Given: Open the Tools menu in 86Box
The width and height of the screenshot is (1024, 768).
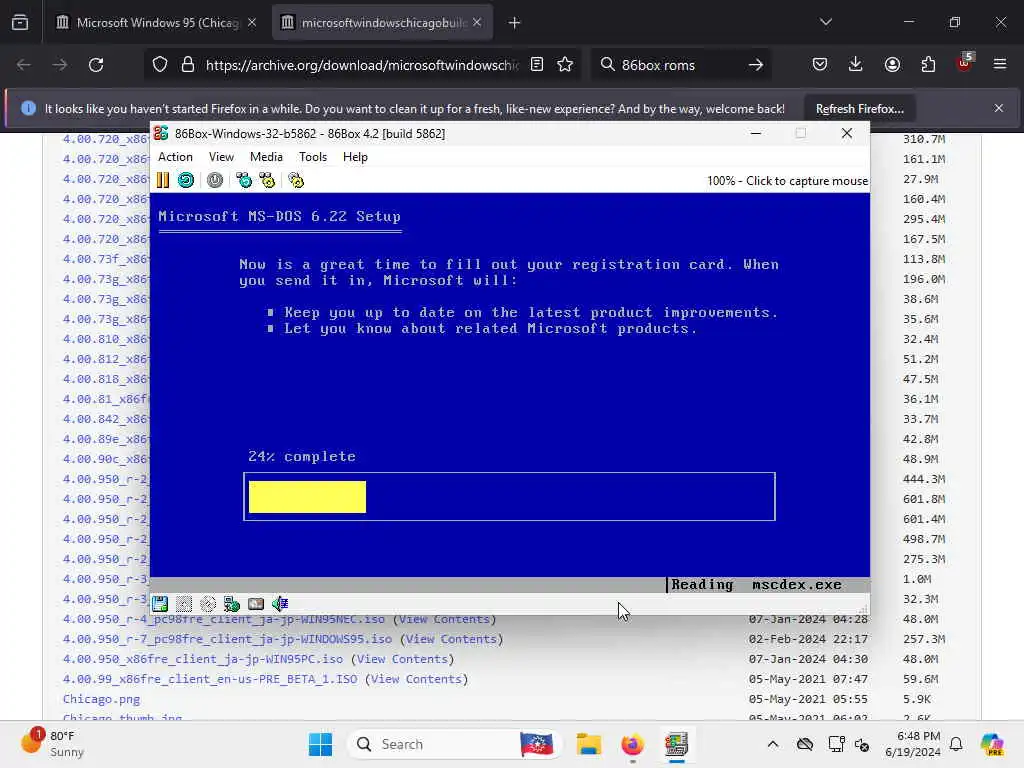Looking at the screenshot, I should [x=313, y=157].
